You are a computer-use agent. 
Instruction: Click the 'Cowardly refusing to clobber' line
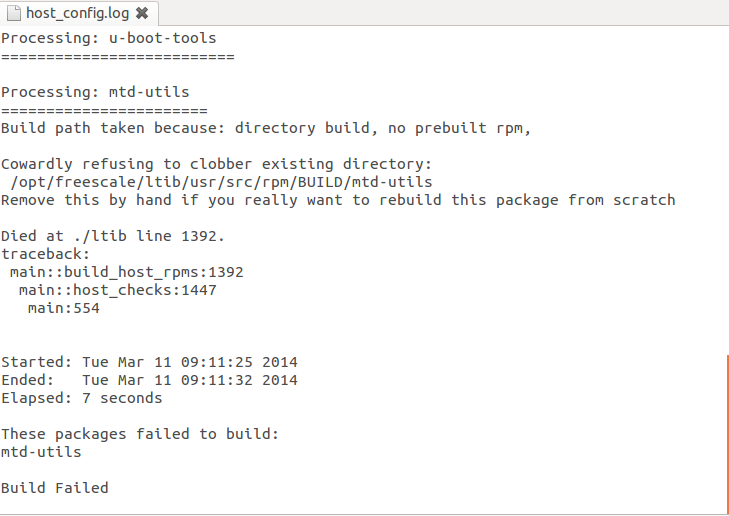[x=217, y=164]
